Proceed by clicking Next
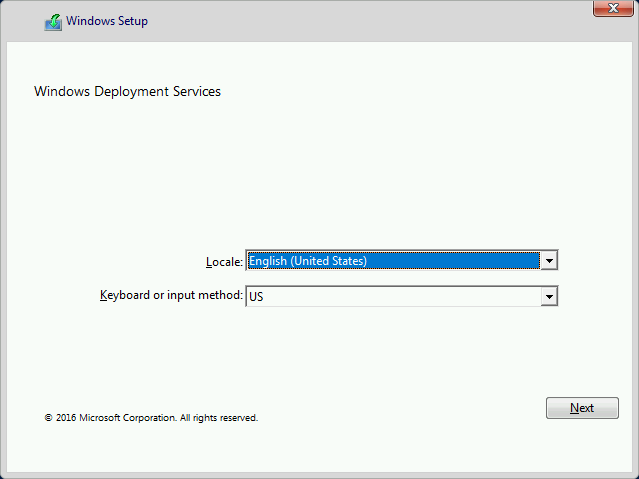Image resolution: width=639 pixels, height=479 pixels. tap(582, 408)
